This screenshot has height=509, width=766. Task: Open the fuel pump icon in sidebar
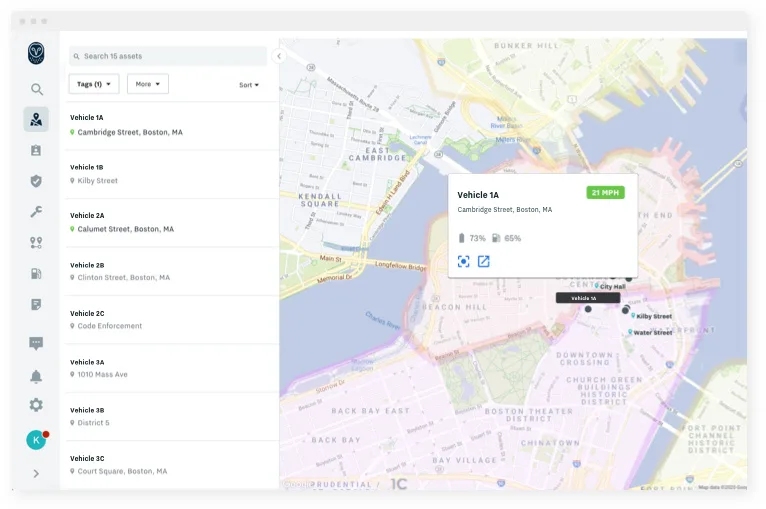click(x=36, y=274)
